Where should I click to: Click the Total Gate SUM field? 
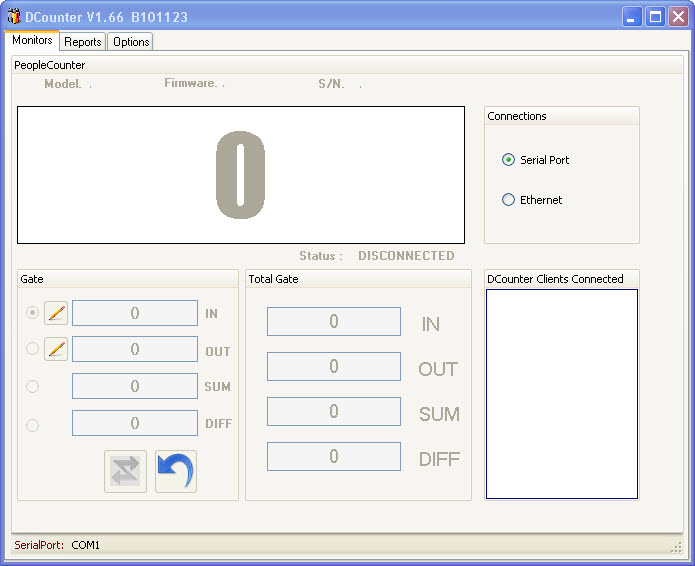point(333,412)
